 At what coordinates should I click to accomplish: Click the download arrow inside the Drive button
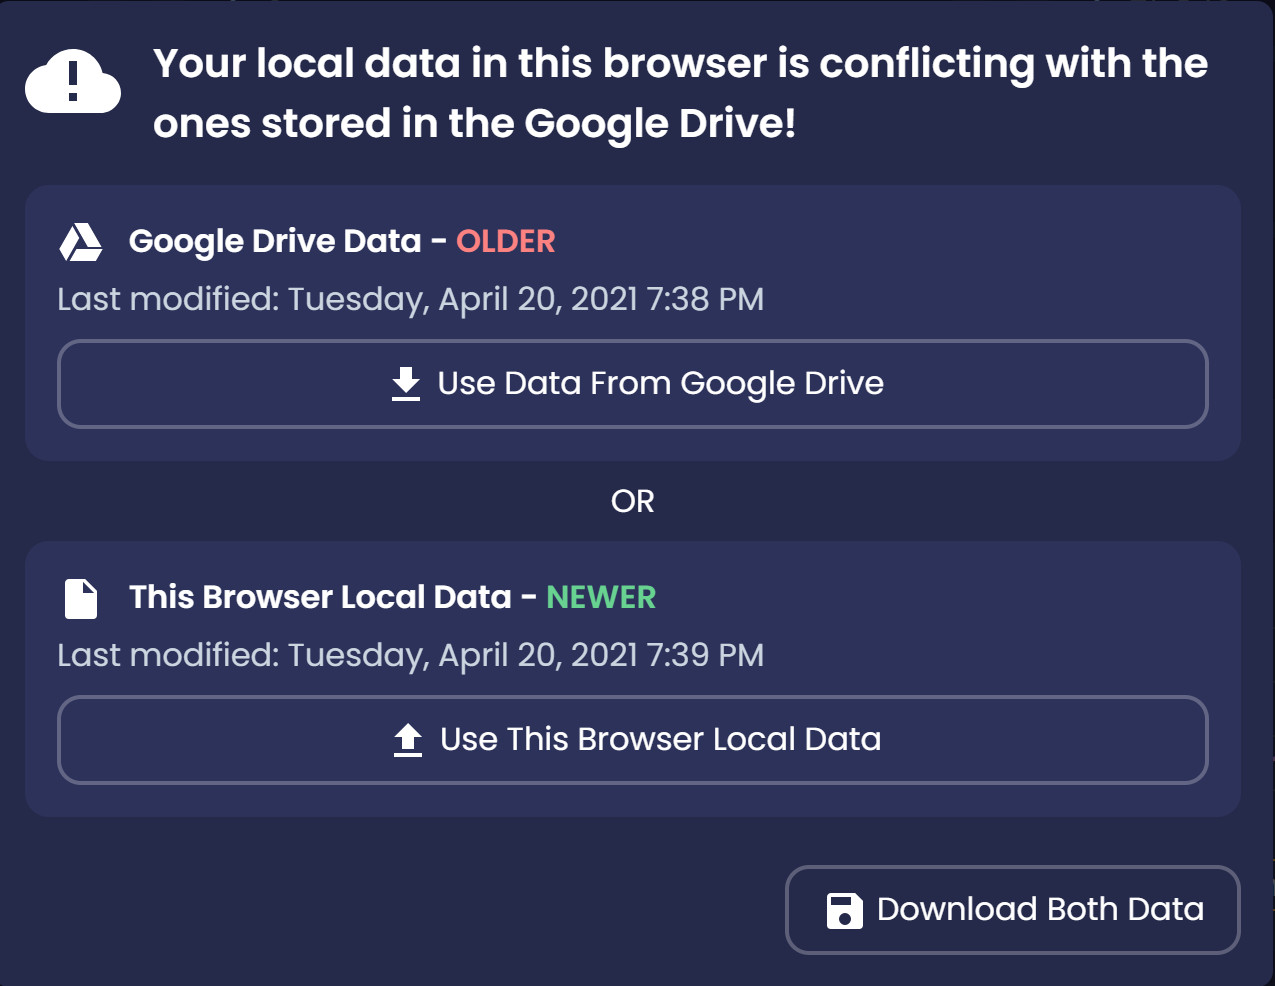click(x=405, y=383)
